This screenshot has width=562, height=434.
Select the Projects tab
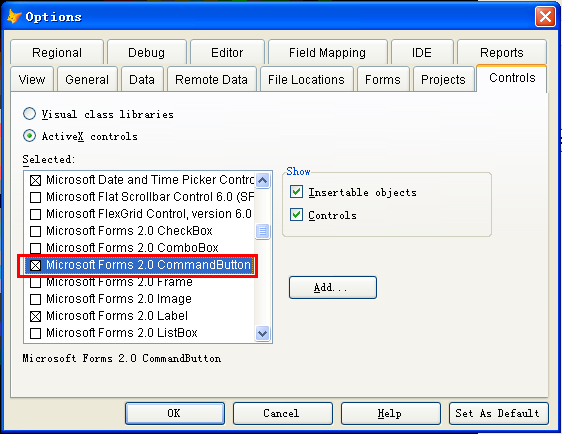point(443,79)
